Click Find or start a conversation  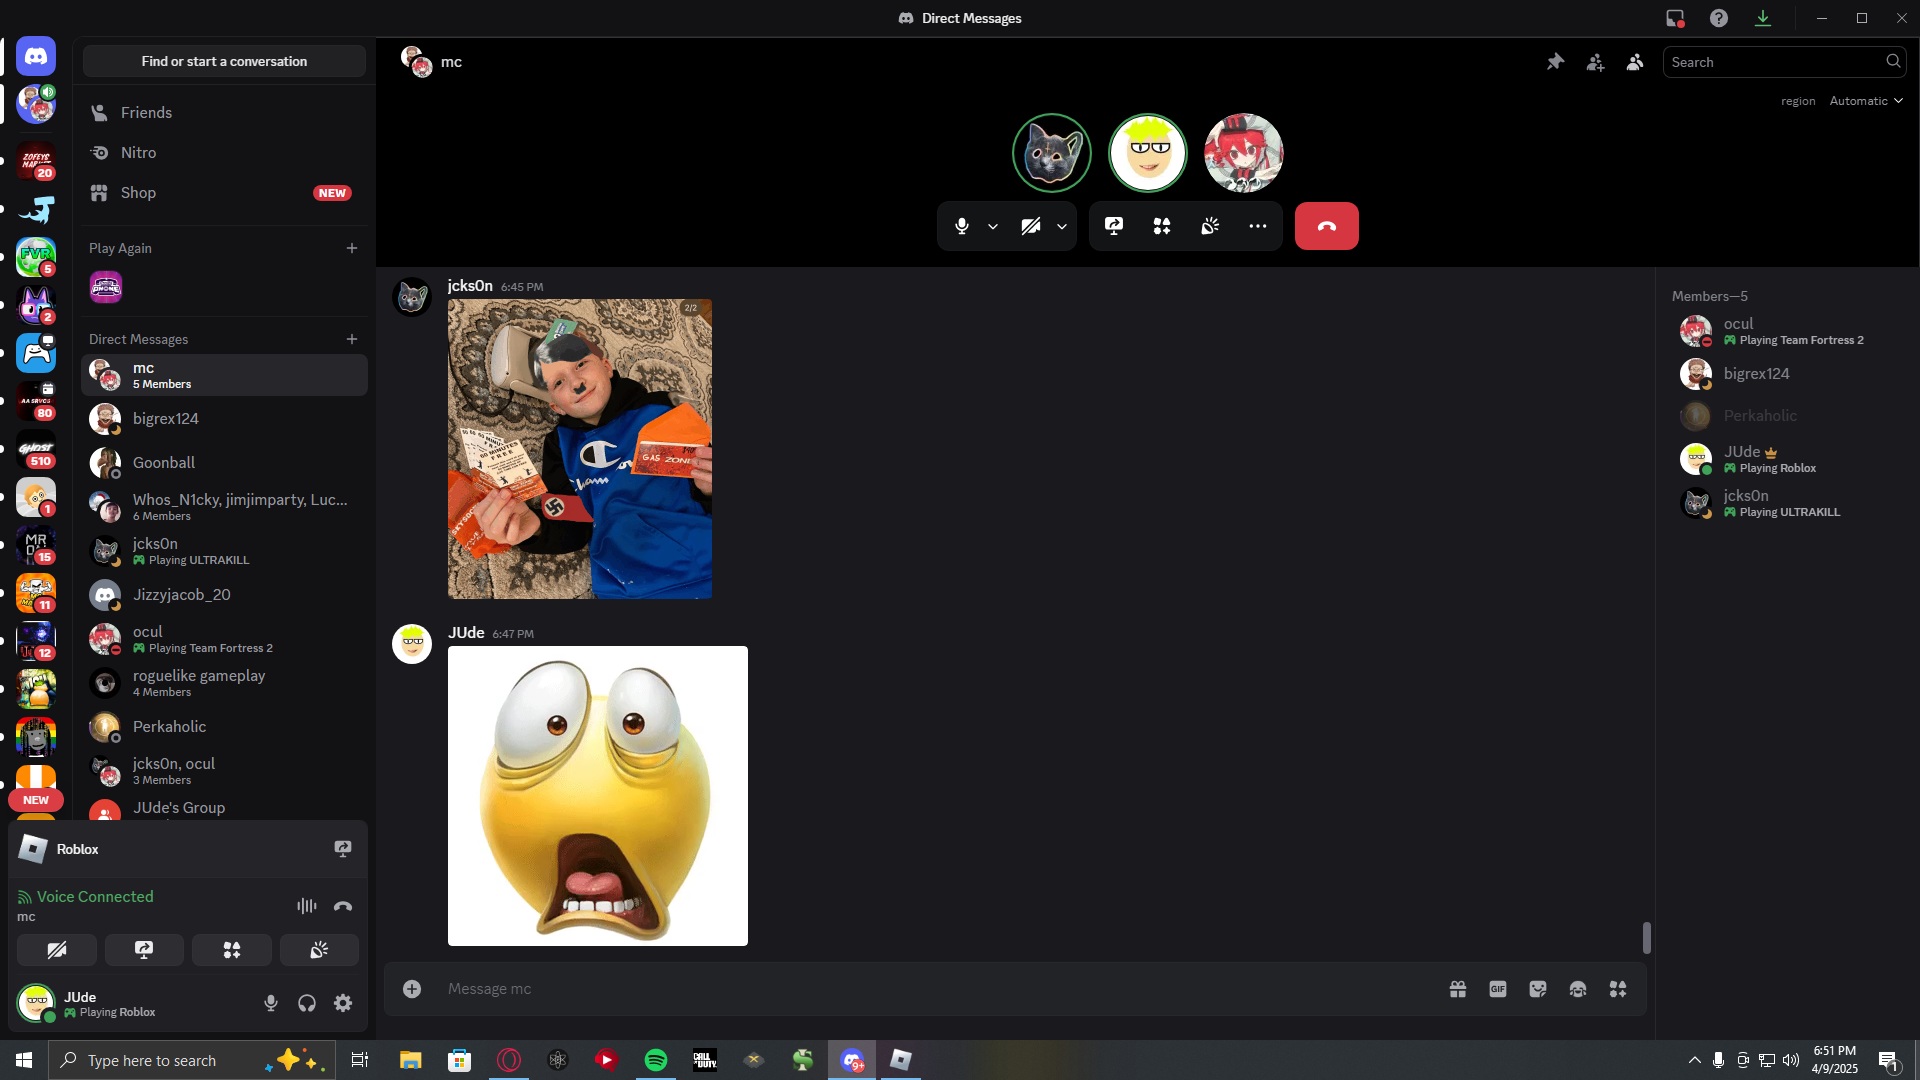point(224,62)
